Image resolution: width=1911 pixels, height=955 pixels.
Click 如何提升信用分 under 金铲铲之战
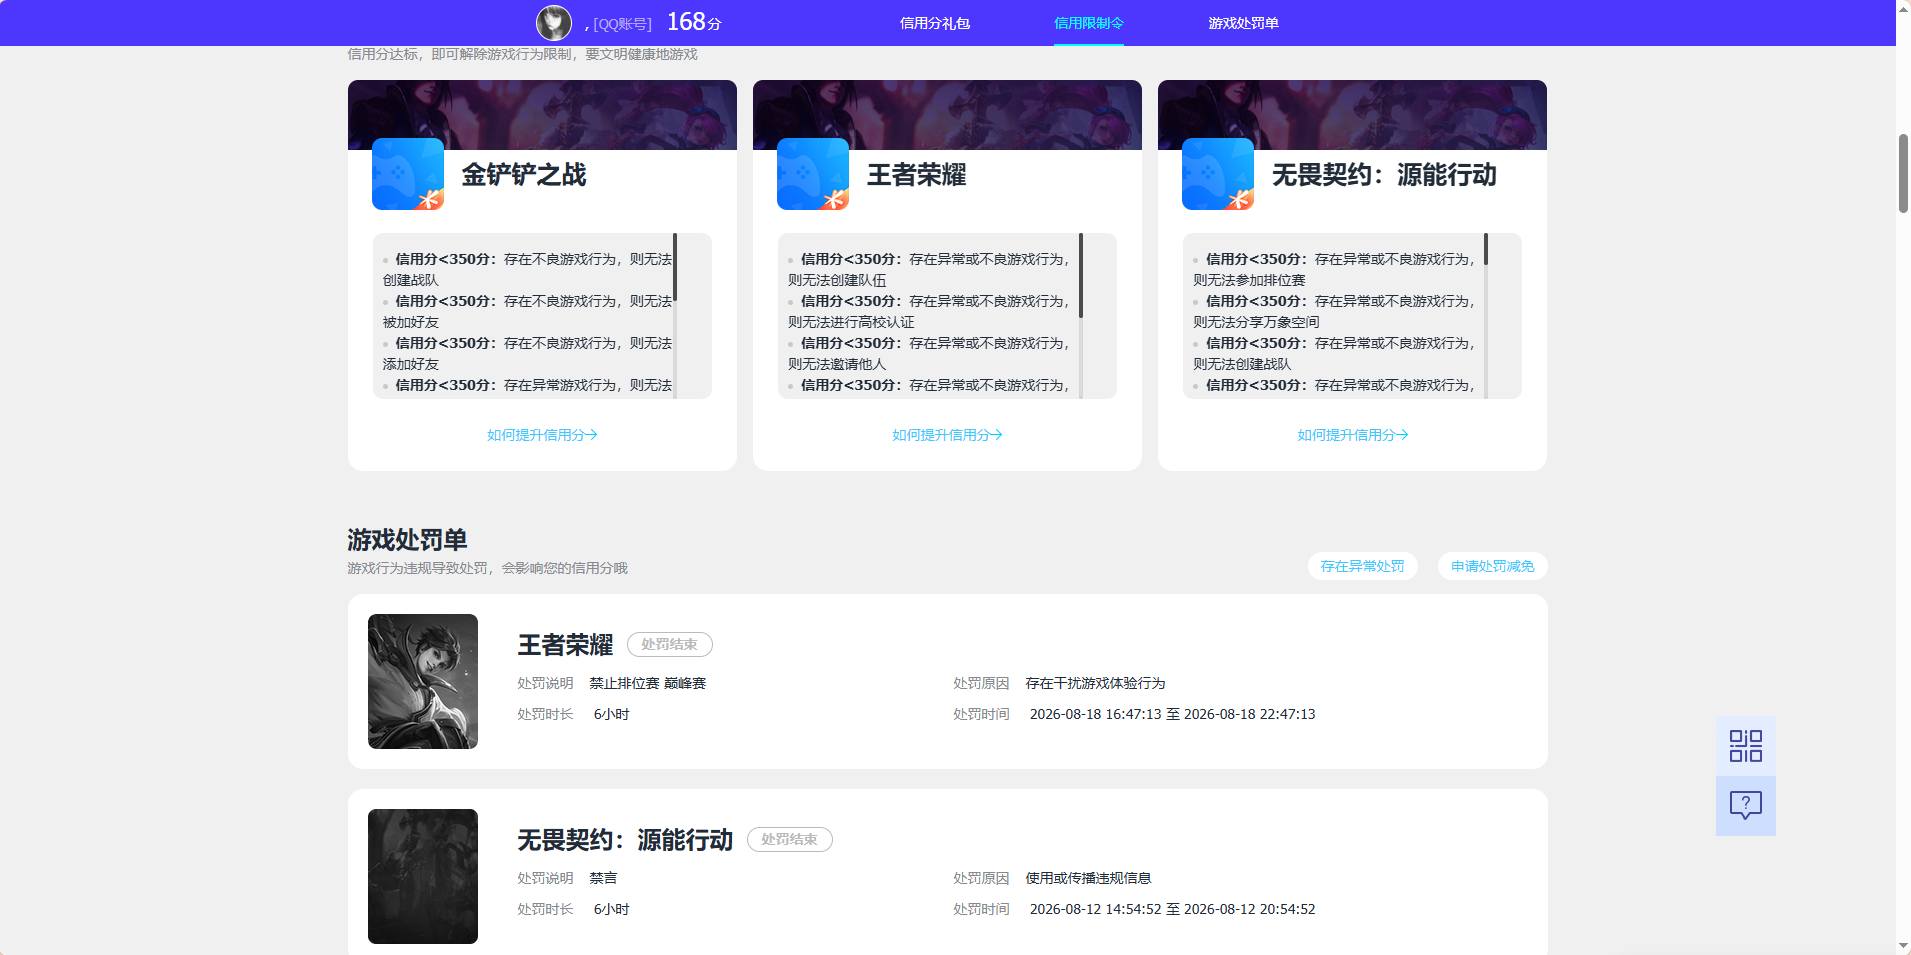(x=542, y=435)
